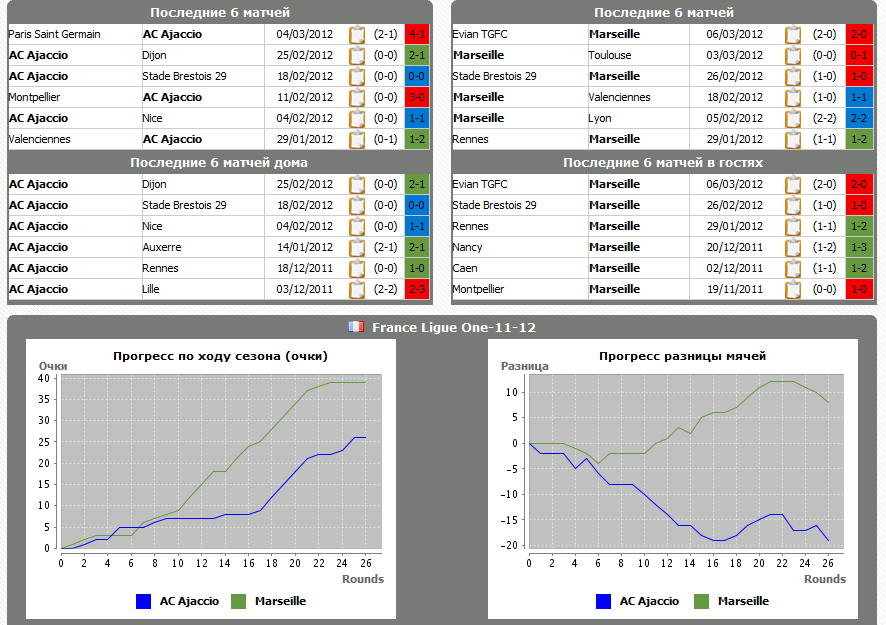Screen dimensions: 886x625
Task: Click the goal difference chart plot area
Action: (686, 461)
